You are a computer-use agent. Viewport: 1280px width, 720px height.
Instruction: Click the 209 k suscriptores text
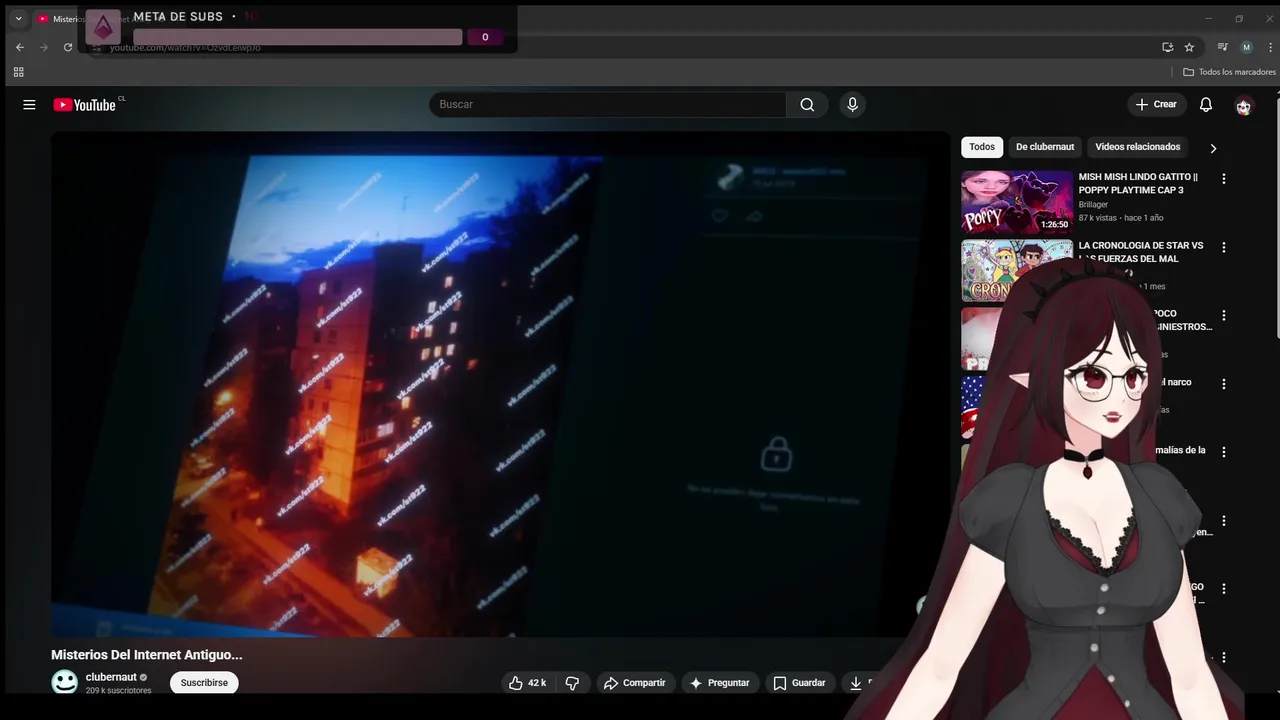118,691
